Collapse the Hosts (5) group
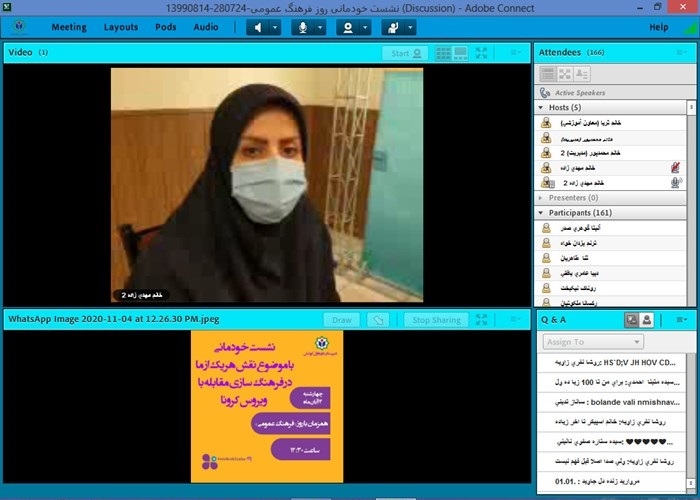The height and width of the screenshot is (500, 700). (x=542, y=107)
